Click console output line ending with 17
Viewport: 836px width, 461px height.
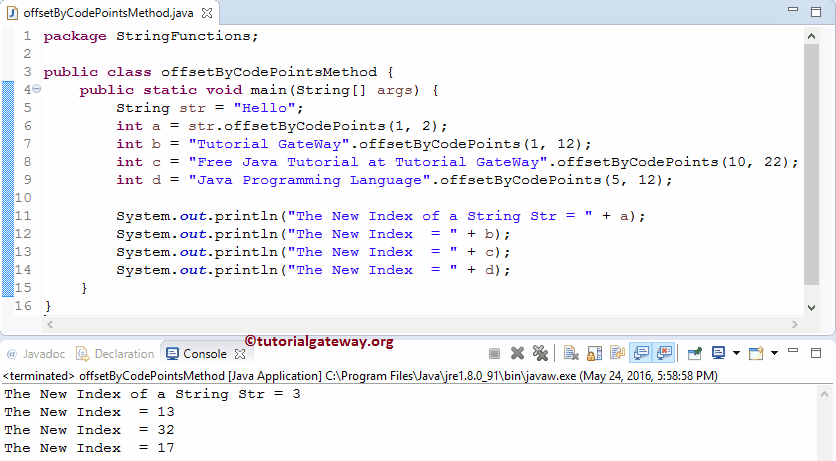(x=90, y=448)
